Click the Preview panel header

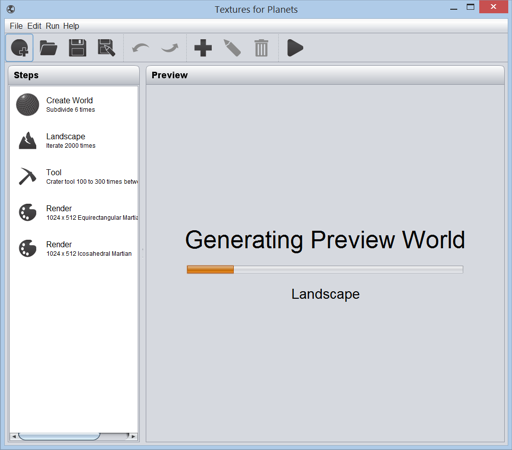325,75
